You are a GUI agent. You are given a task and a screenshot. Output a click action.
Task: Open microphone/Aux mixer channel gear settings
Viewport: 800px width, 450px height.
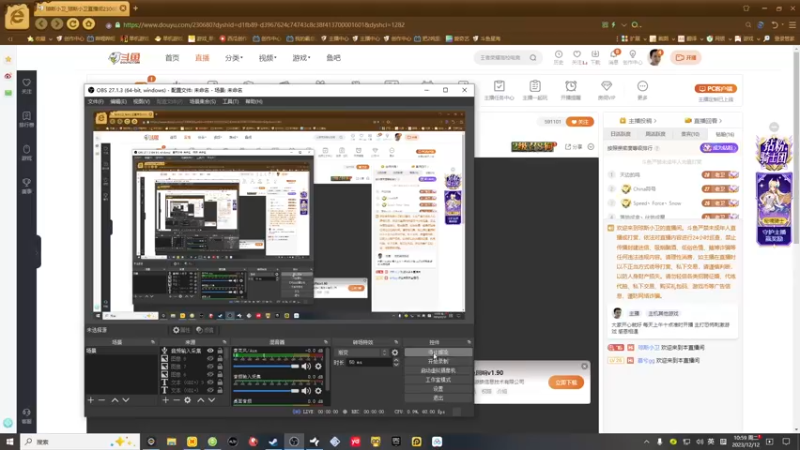tap(318, 366)
